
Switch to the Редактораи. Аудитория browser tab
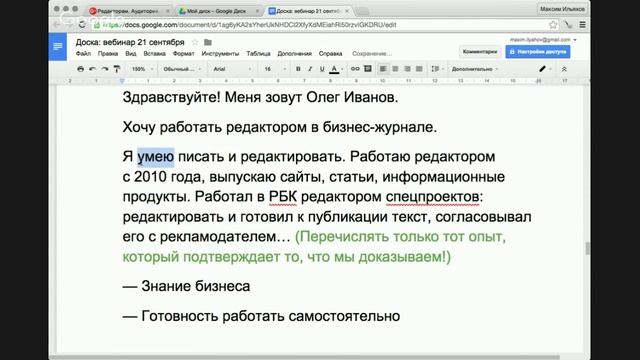[128, 11]
